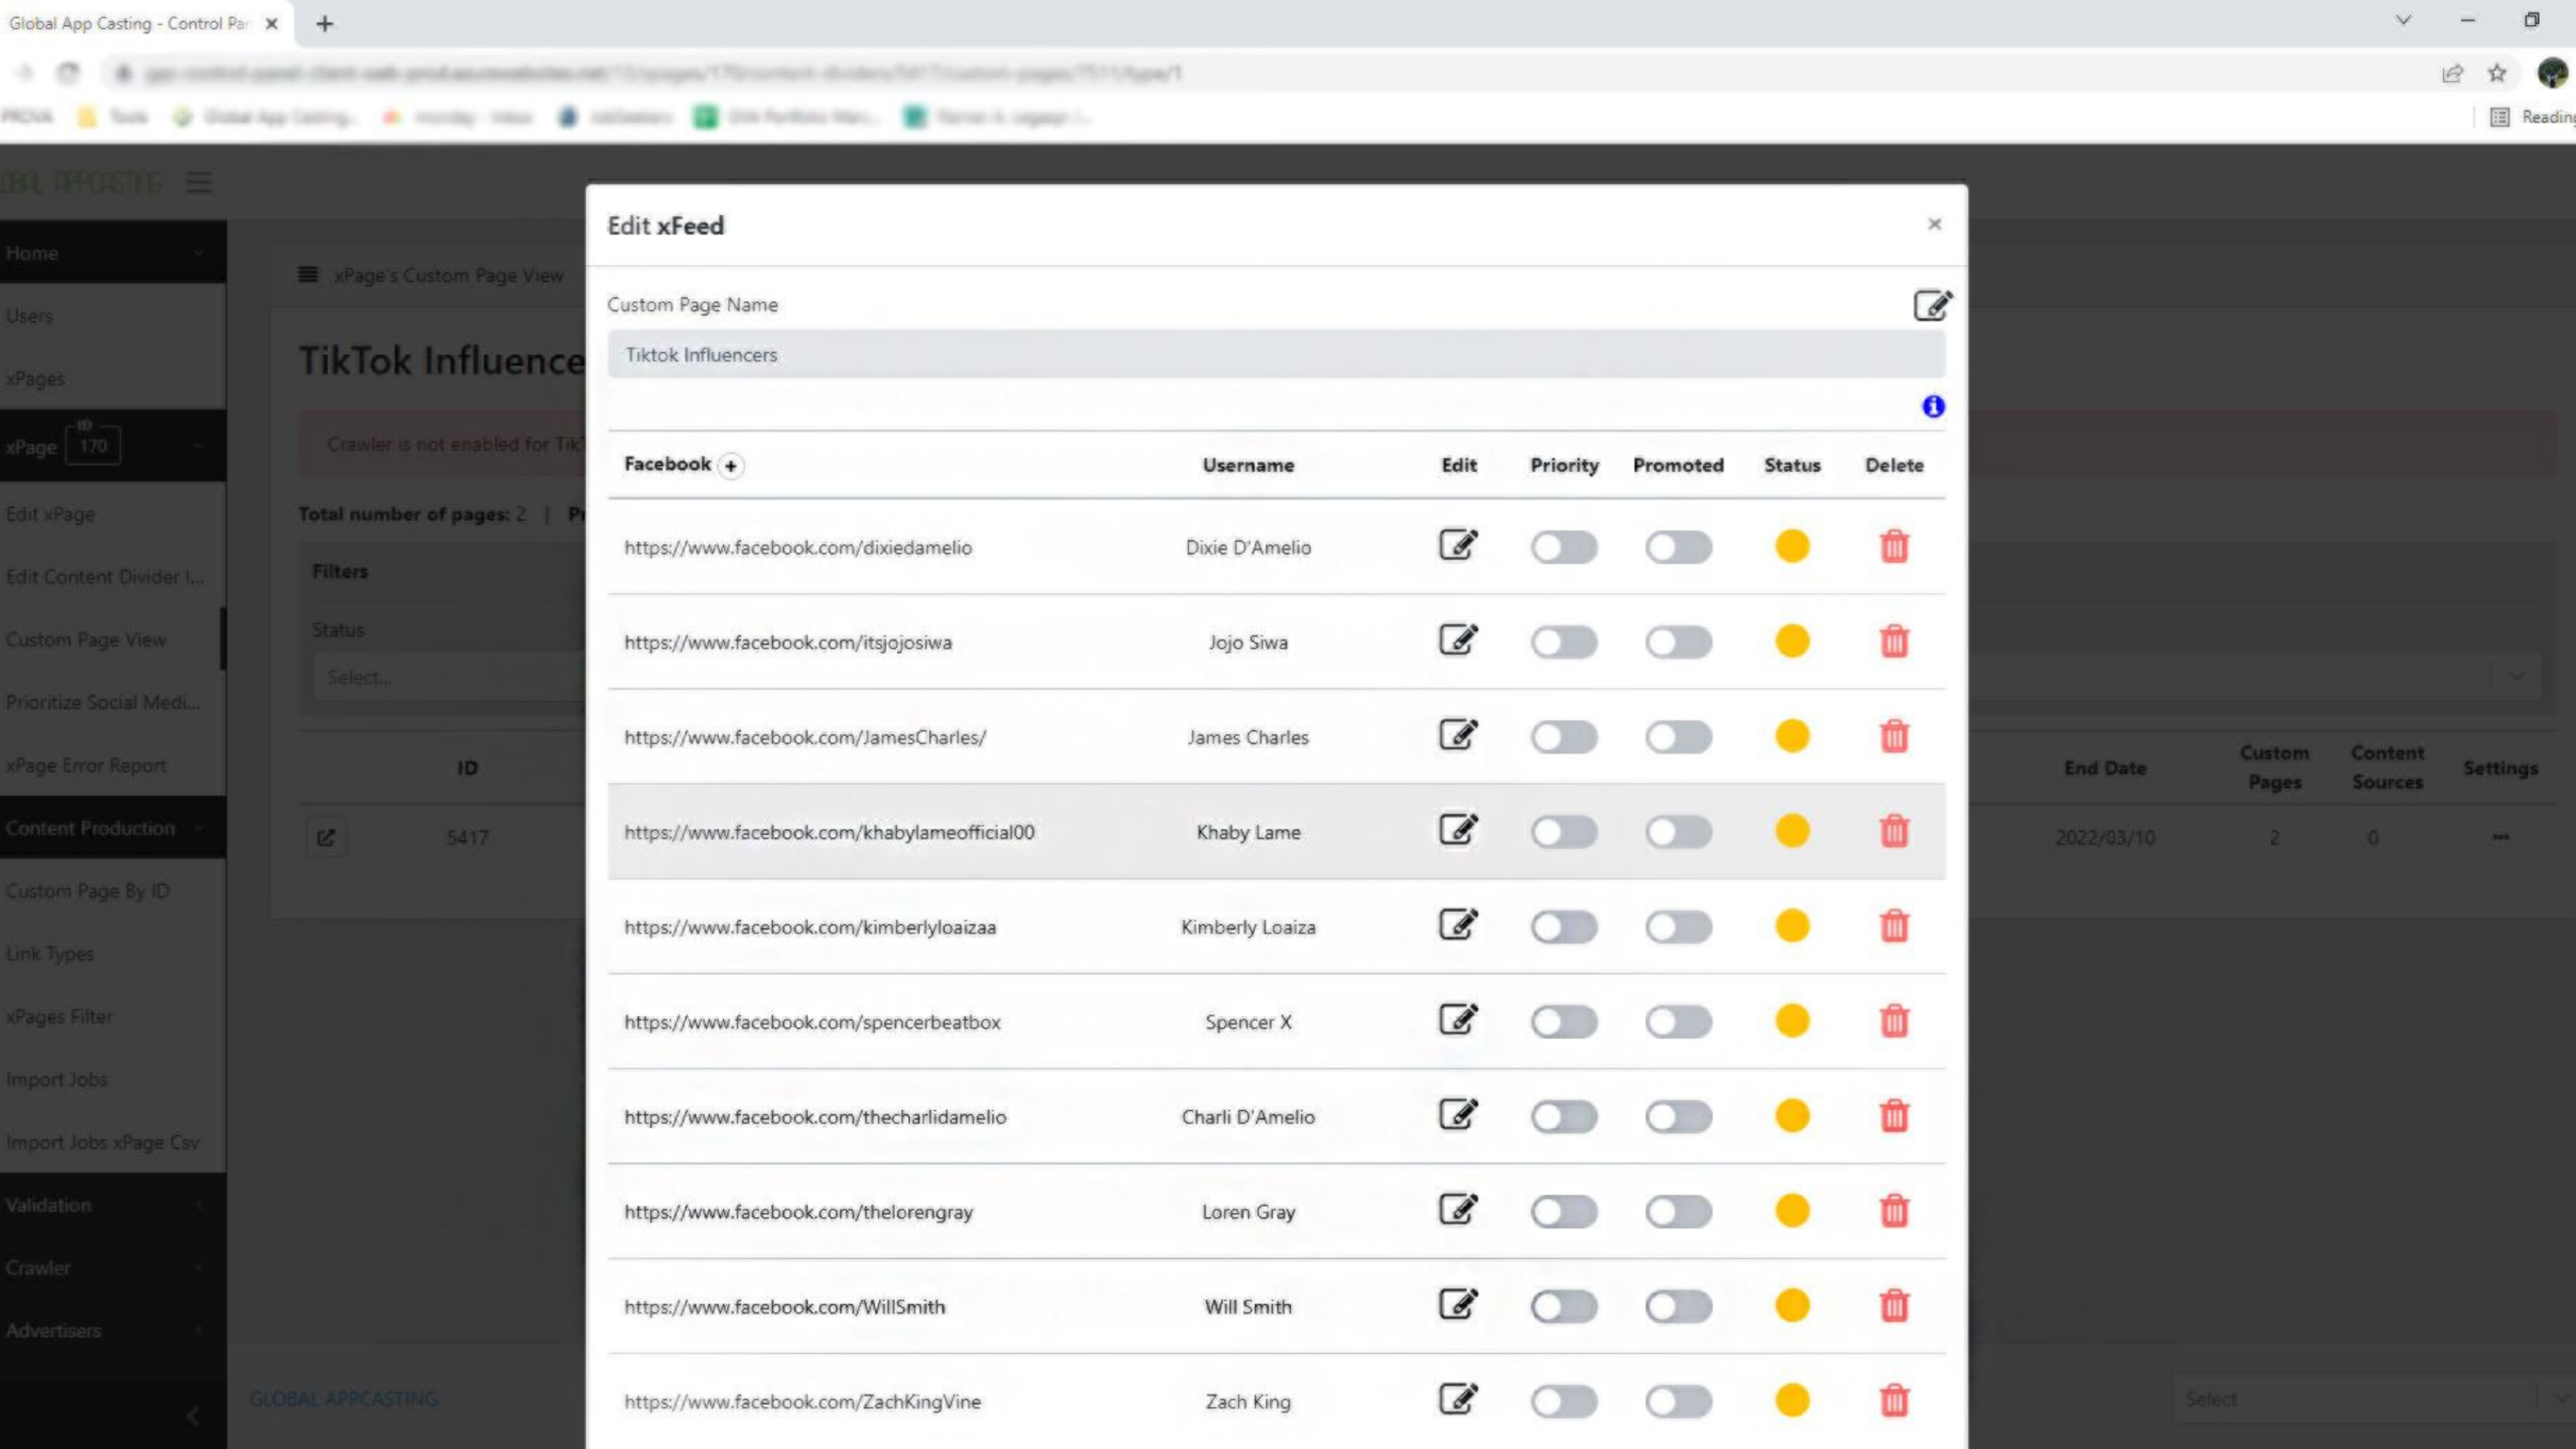Collapse the sidebar with bottom chevron
This screenshot has height=1449, width=2576.
click(193, 1415)
